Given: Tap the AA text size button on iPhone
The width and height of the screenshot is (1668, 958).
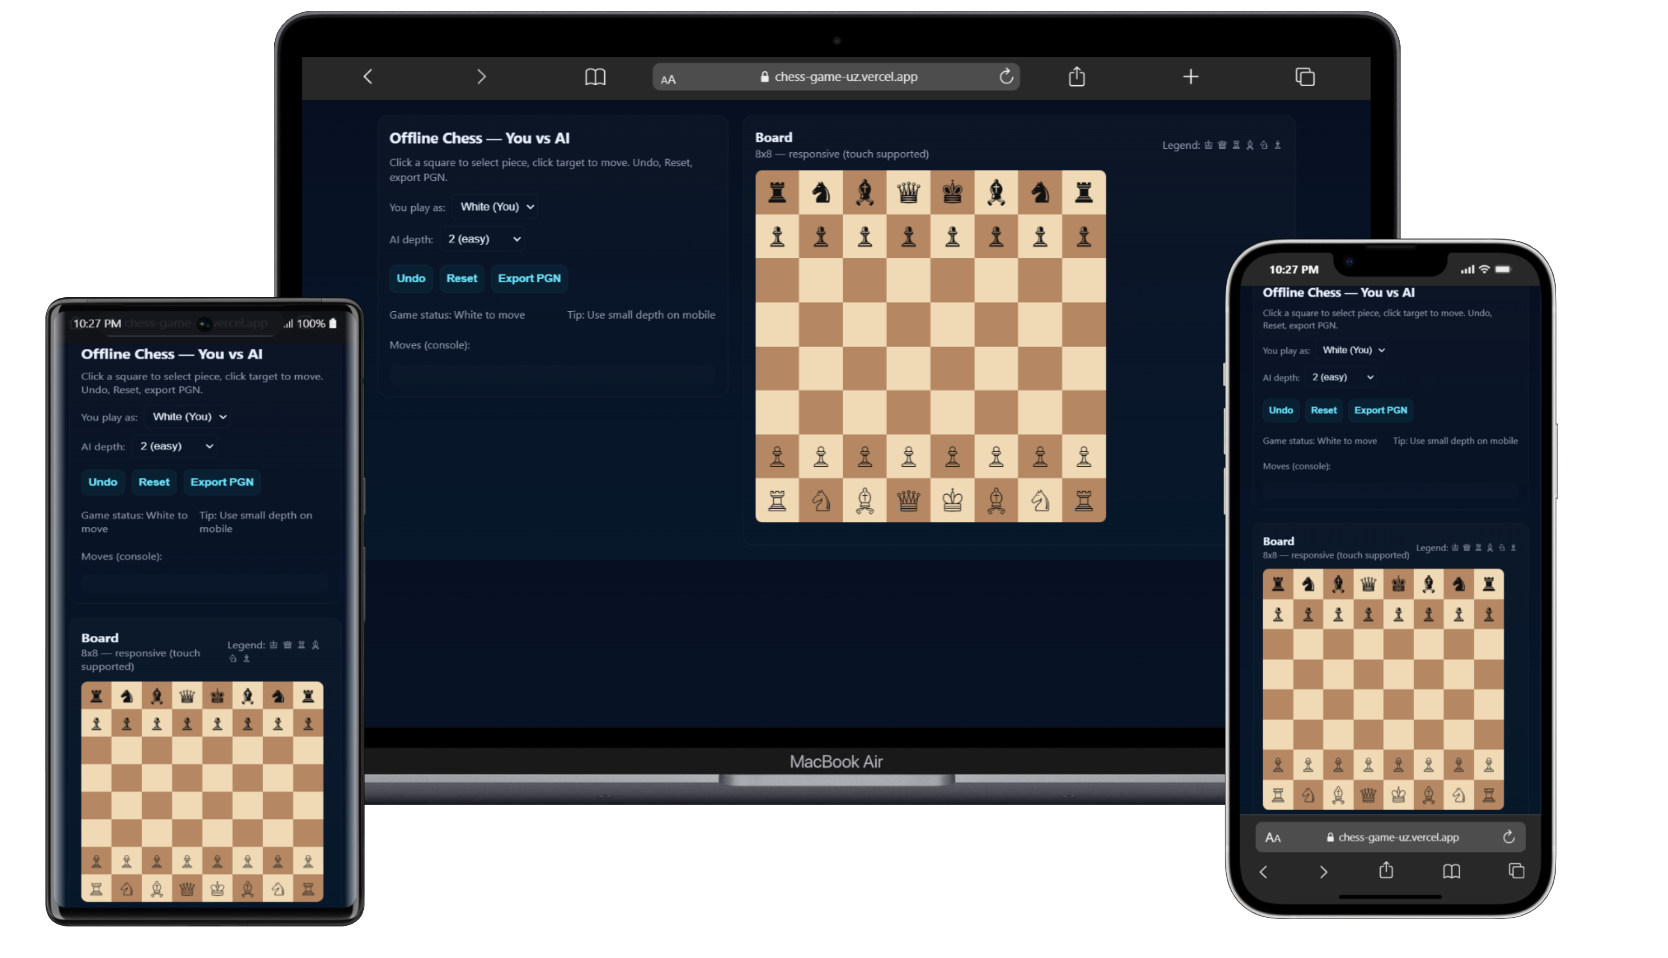Looking at the screenshot, I should 1273,837.
